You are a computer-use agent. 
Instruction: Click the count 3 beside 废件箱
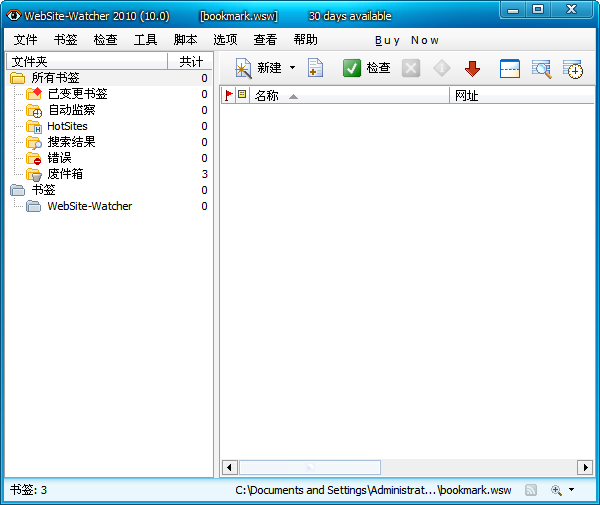pyautogui.click(x=205, y=174)
